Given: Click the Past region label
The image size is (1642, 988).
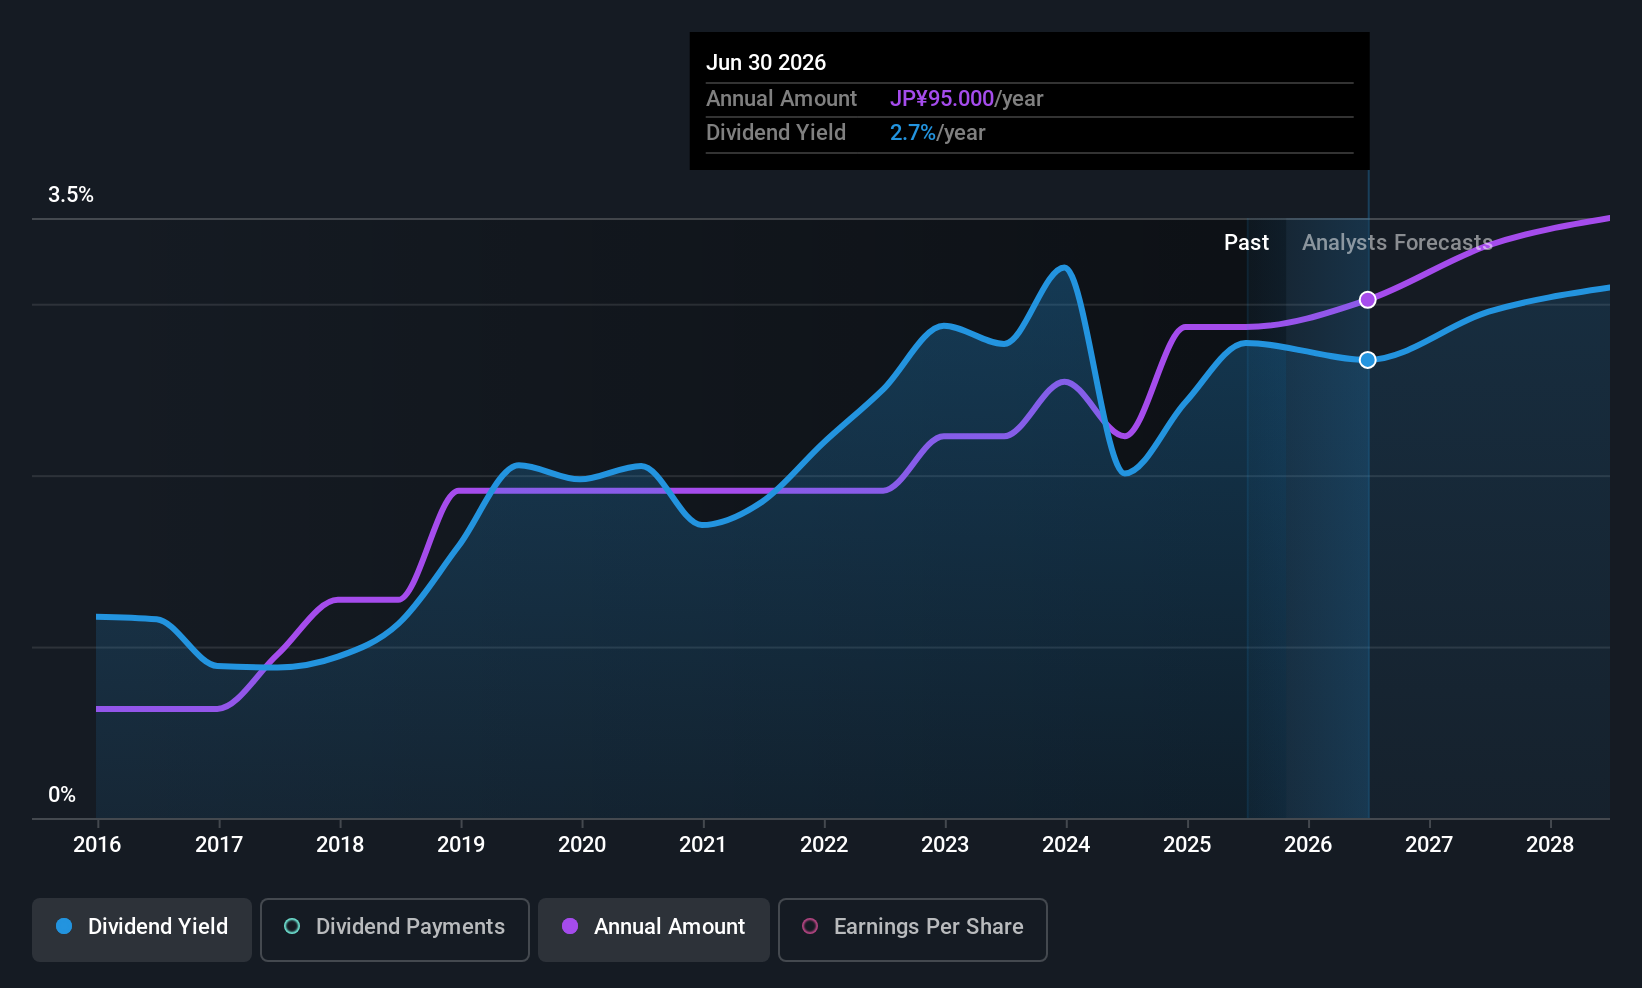Looking at the screenshot, I should 1246,243.
